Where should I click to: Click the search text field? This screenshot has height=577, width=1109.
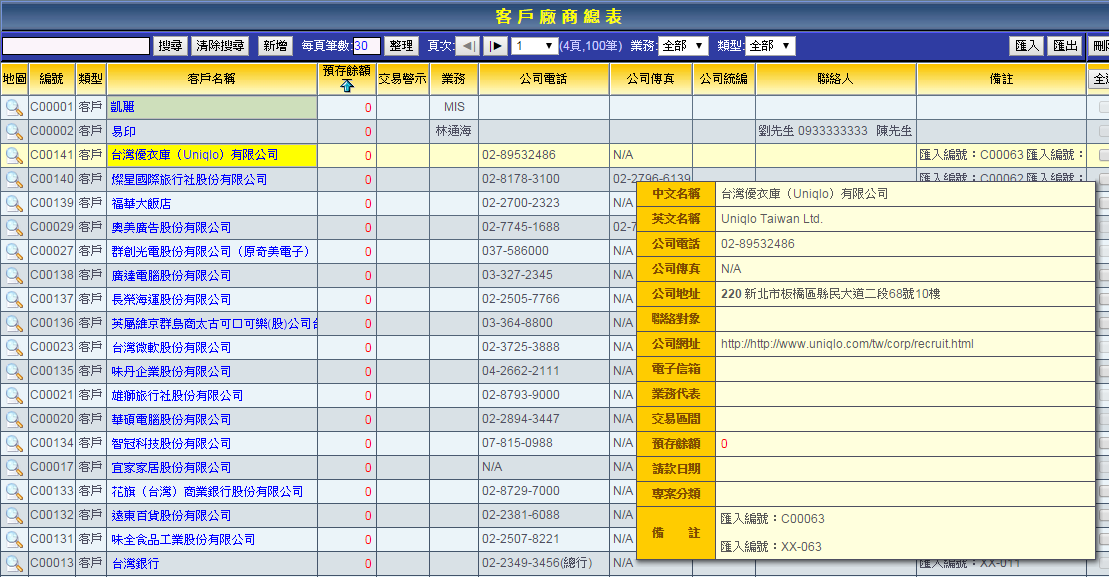(76, 46)
